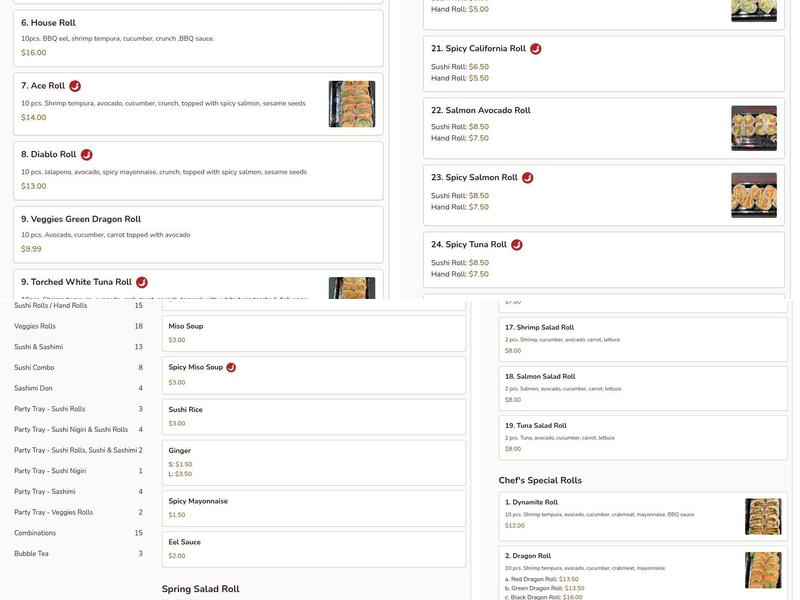Screen dimensions: 800x600
Task: View the Dynamite Roll image
Action: click(763, 516)
